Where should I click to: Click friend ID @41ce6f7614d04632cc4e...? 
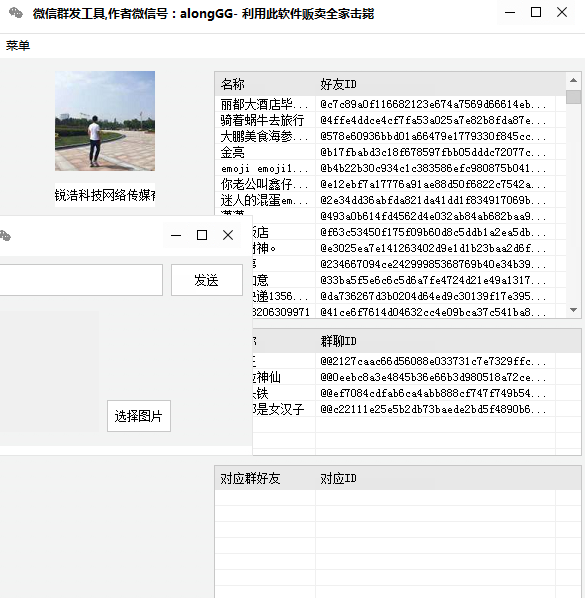[433, 312]
